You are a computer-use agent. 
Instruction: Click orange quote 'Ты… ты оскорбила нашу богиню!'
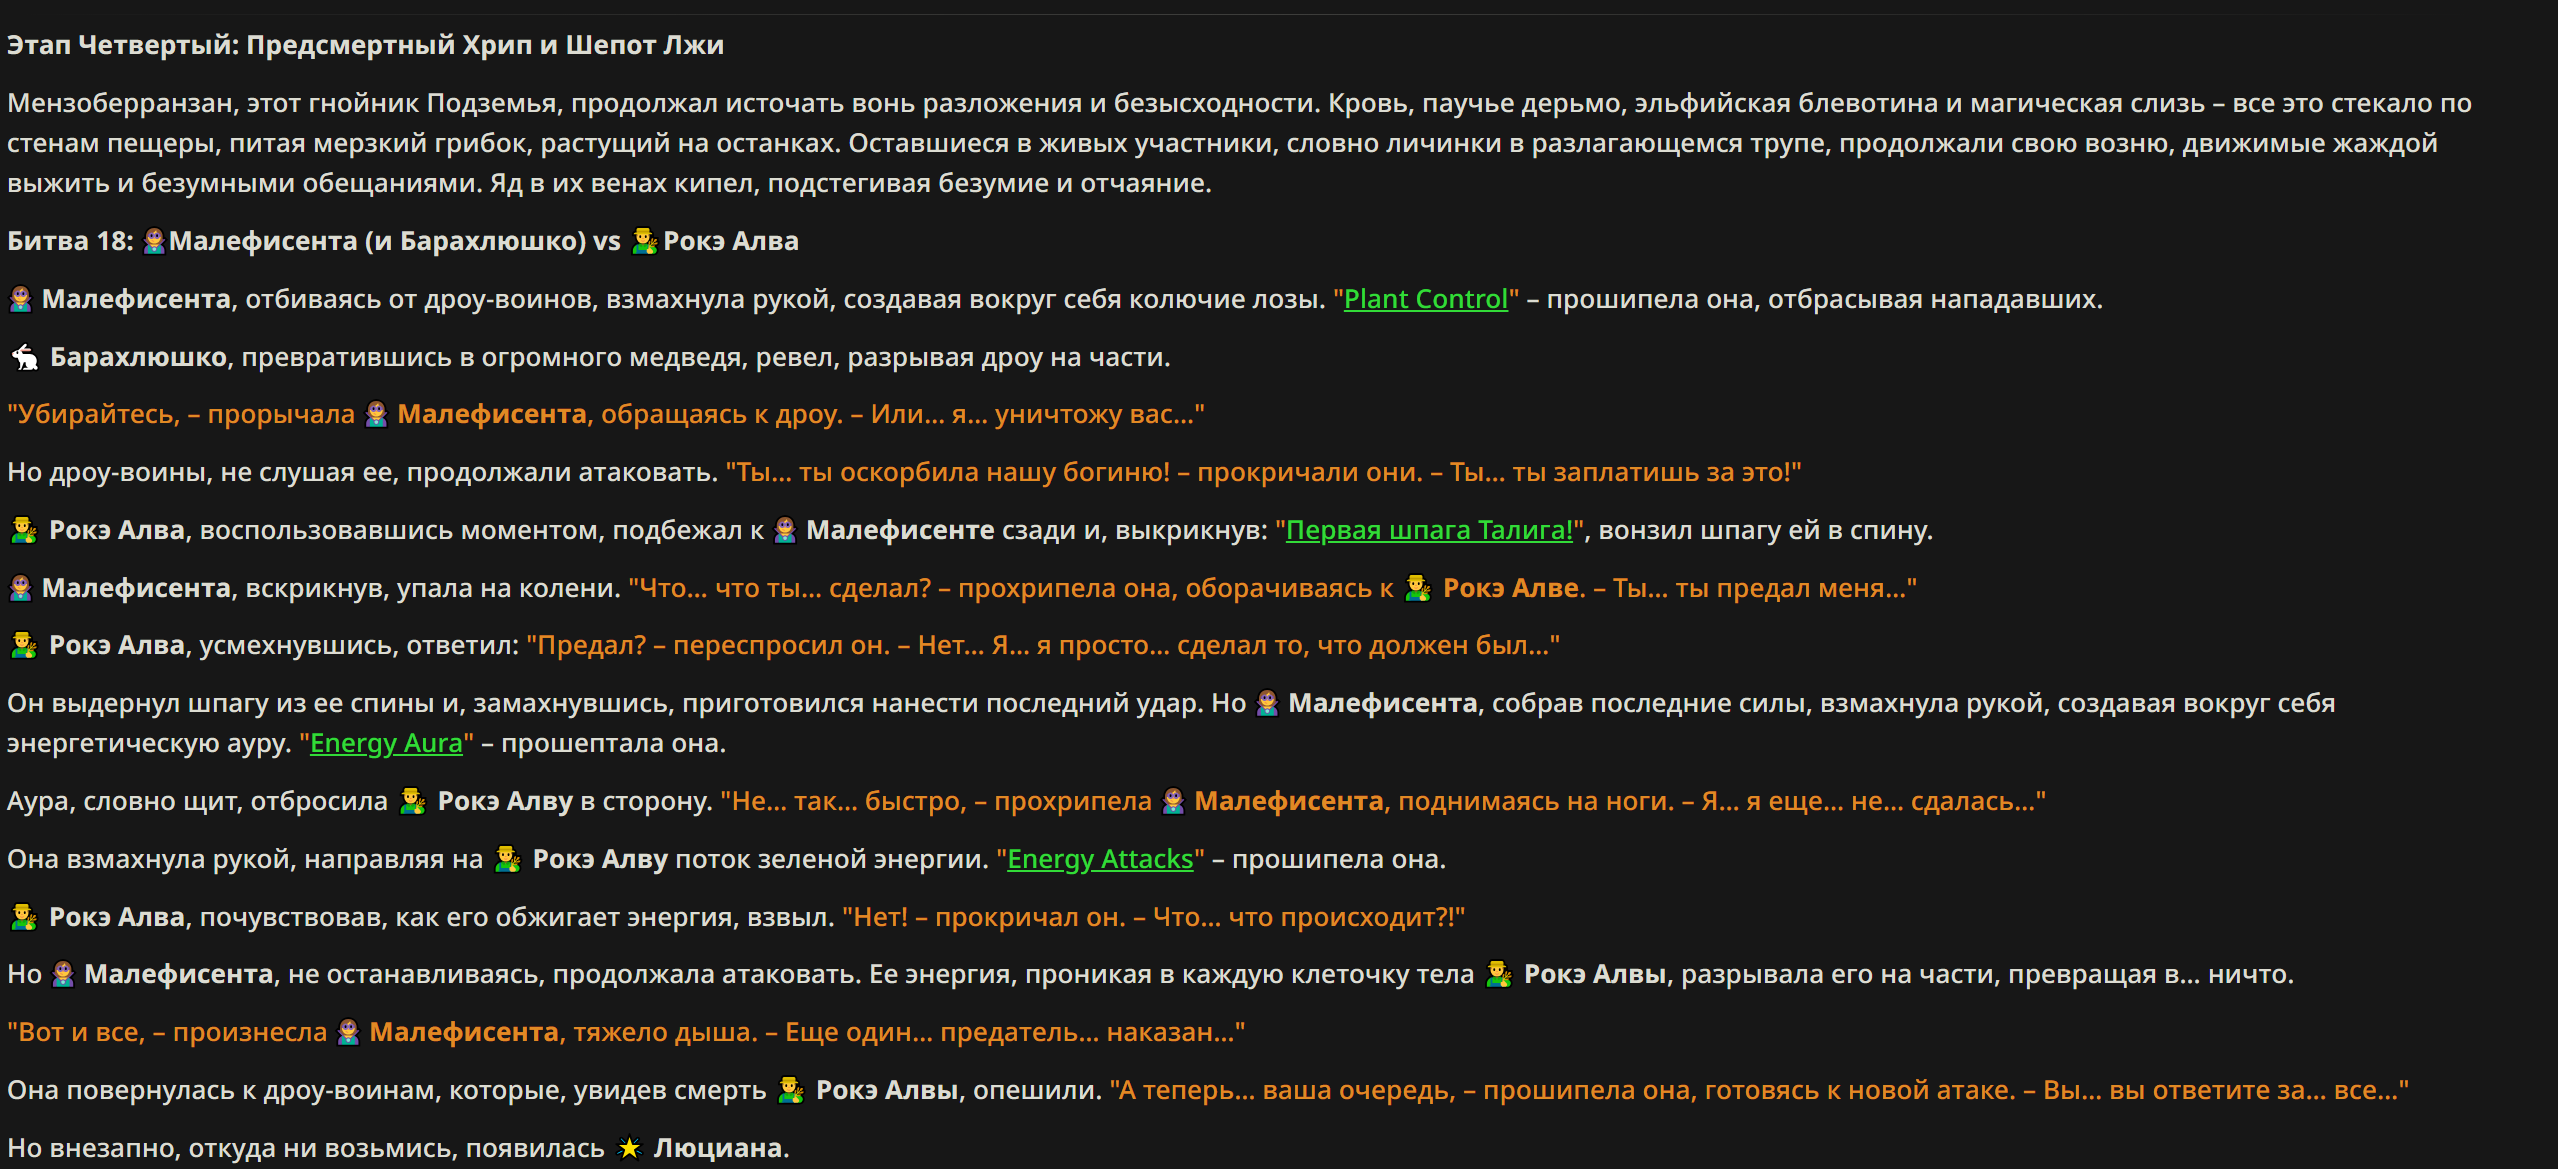pos(948,473)
